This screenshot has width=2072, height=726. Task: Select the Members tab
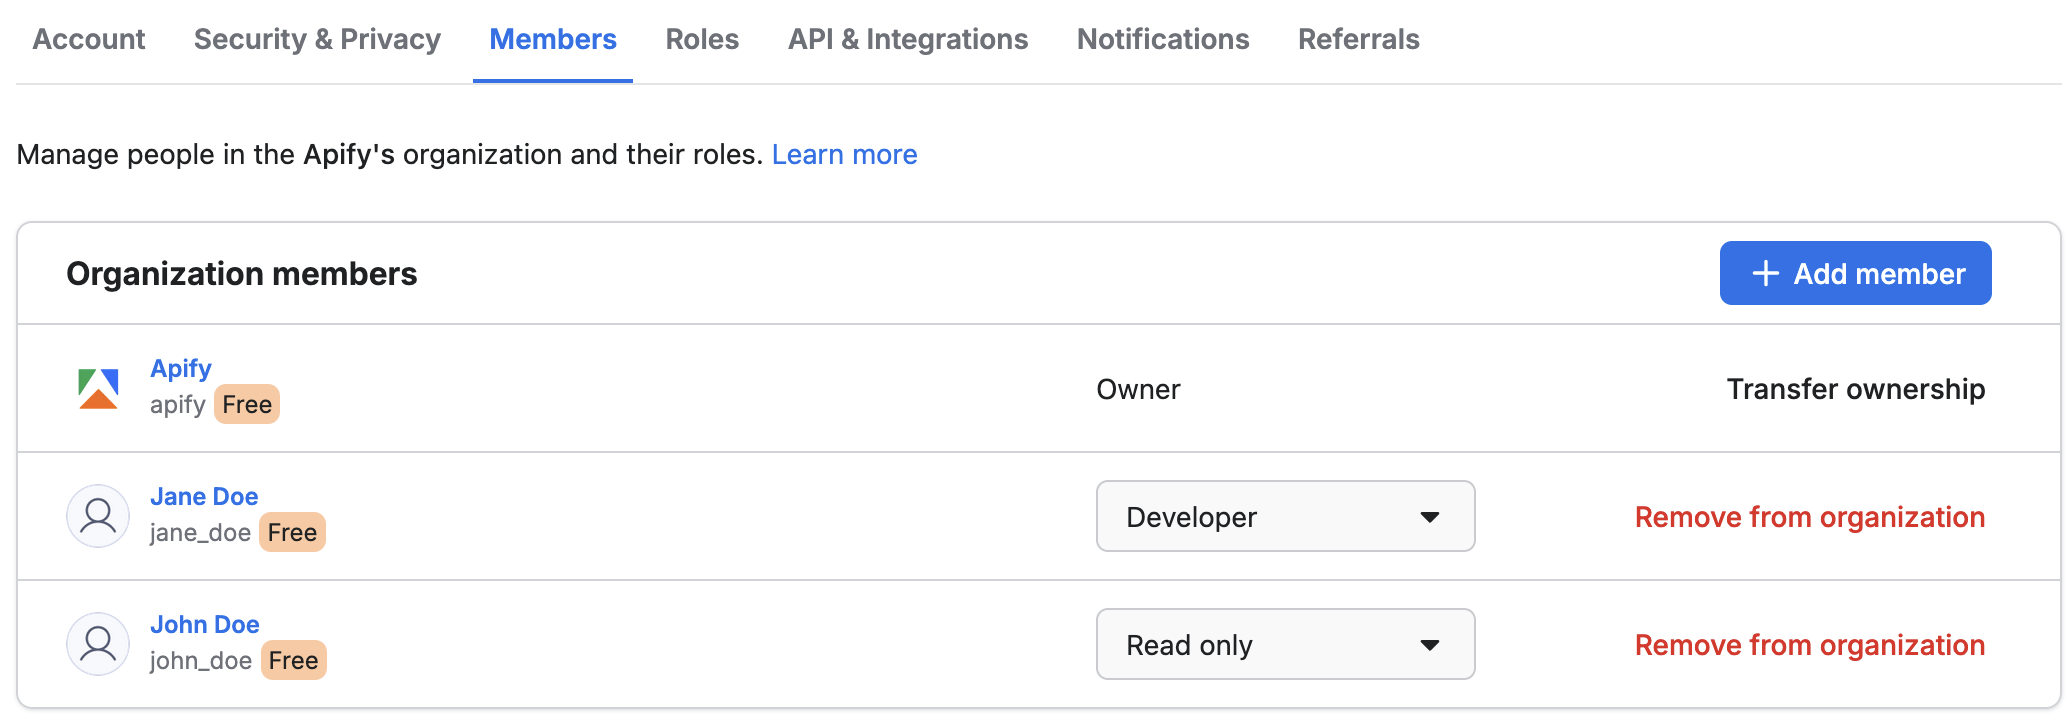click(x=553, y=39)
